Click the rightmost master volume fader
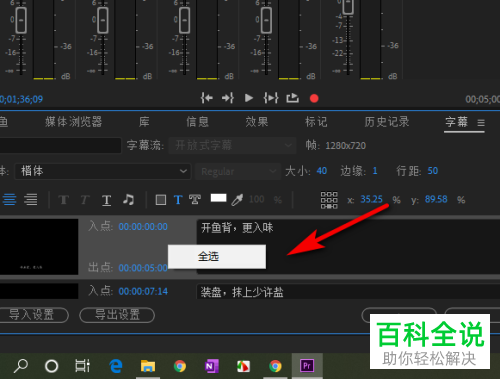 click(x=348, y=6)
